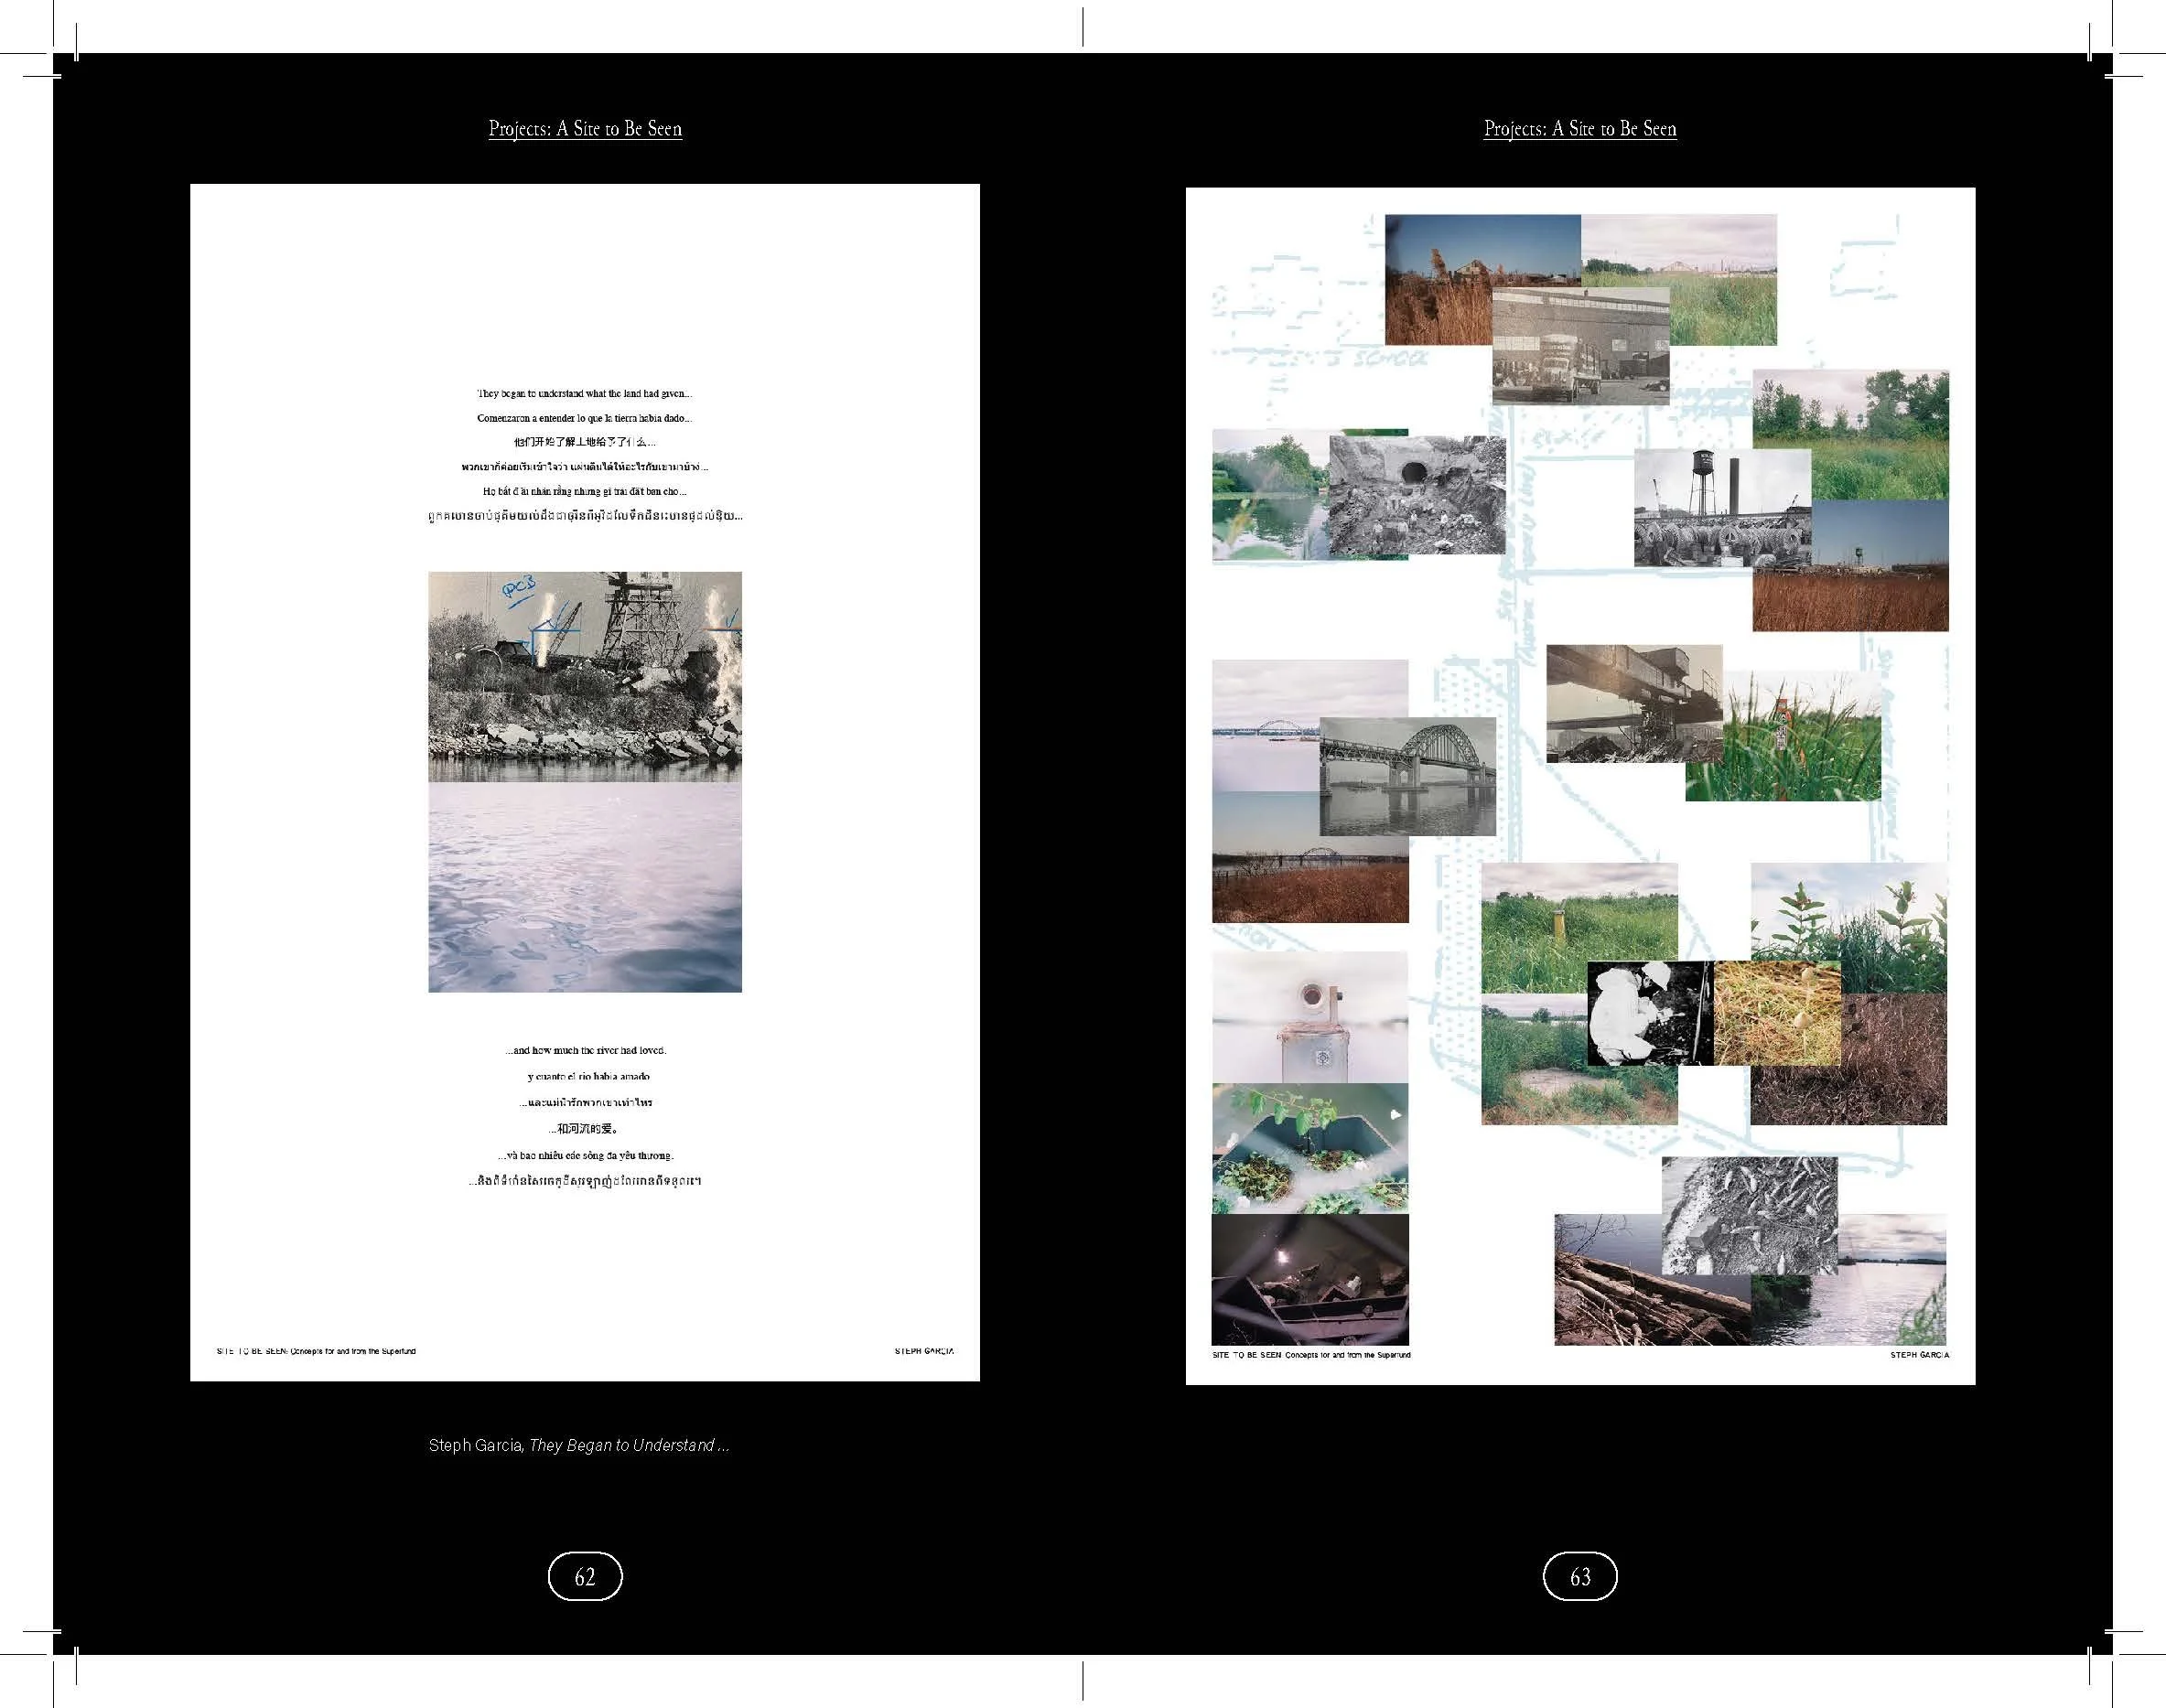
Task: Click the left page header "Projects: A Site to Be Seen"
Action: point(585,129)
